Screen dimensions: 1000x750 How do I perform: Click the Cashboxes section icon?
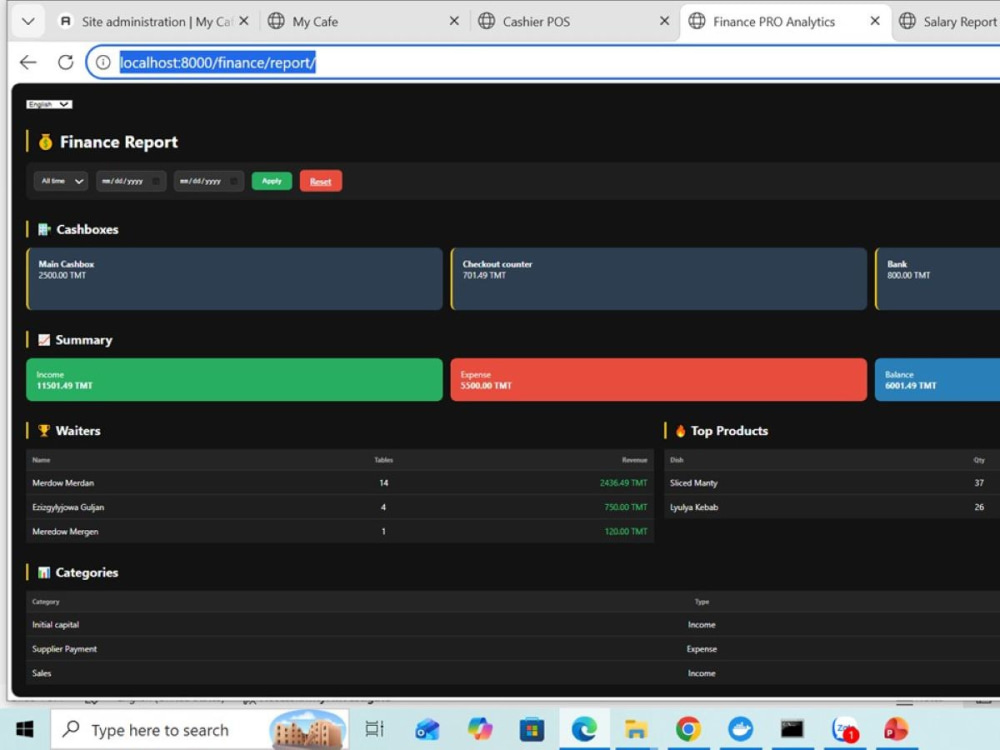[x=43, y=230]
